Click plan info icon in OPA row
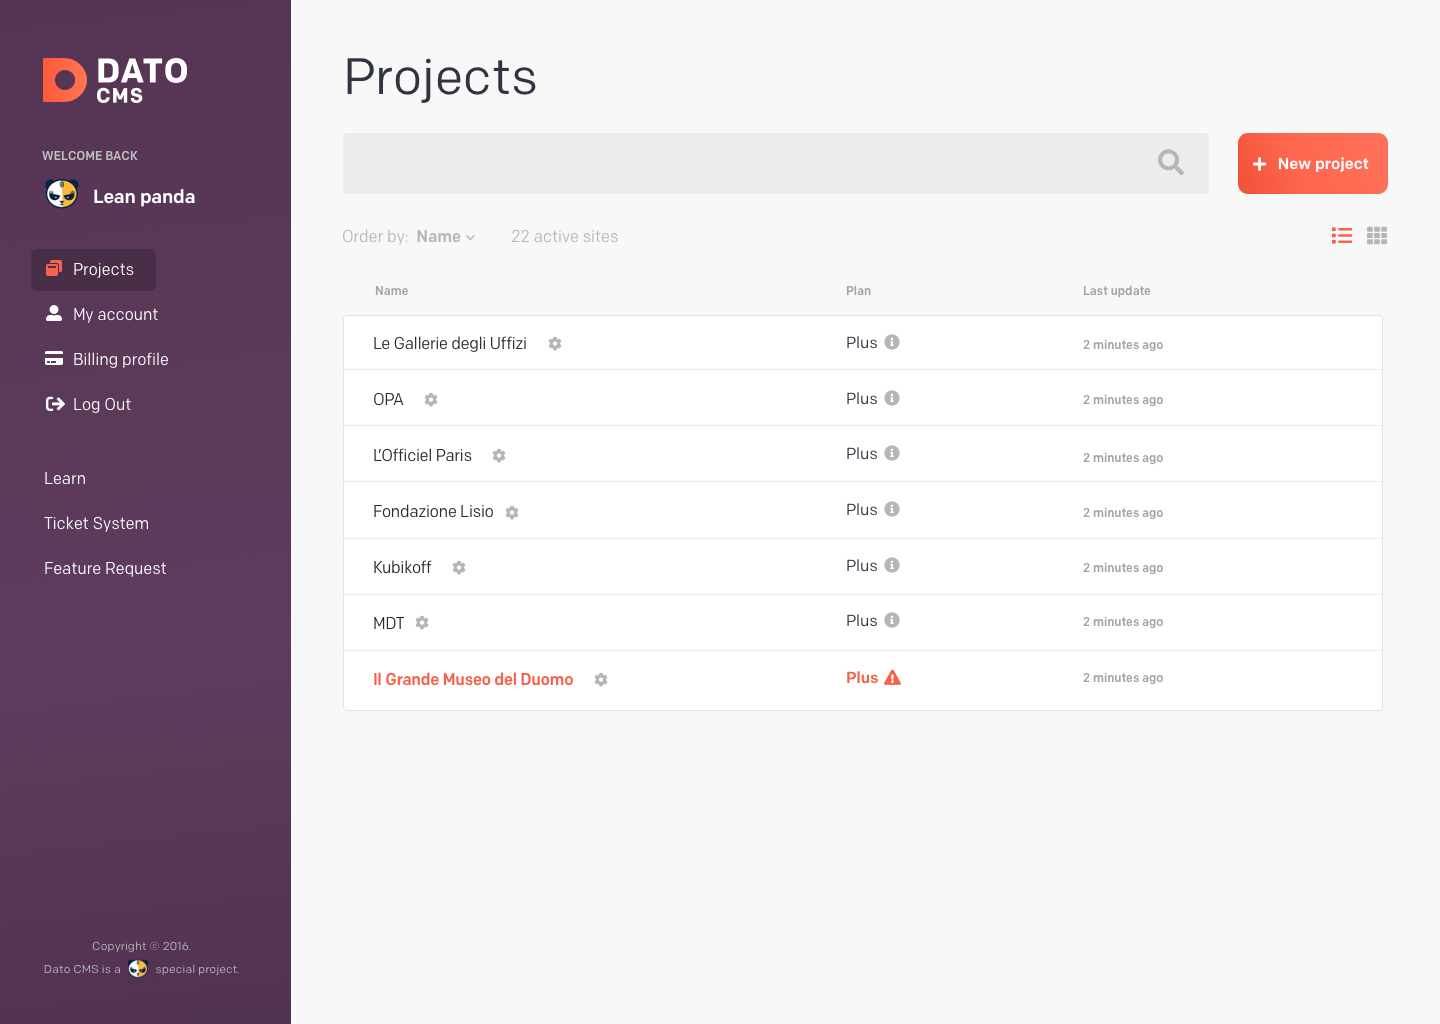The width and height of the screenshot is (1440, 1024). click(892, 398)
